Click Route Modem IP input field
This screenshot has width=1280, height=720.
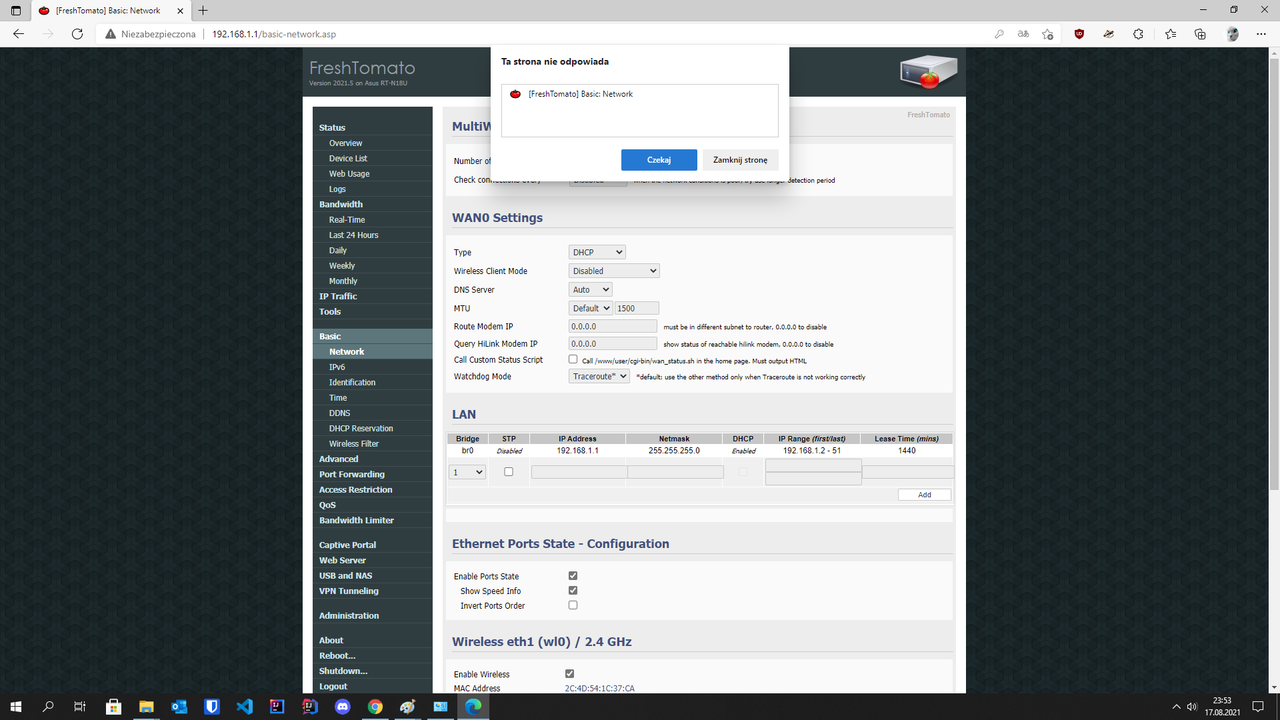614,326
